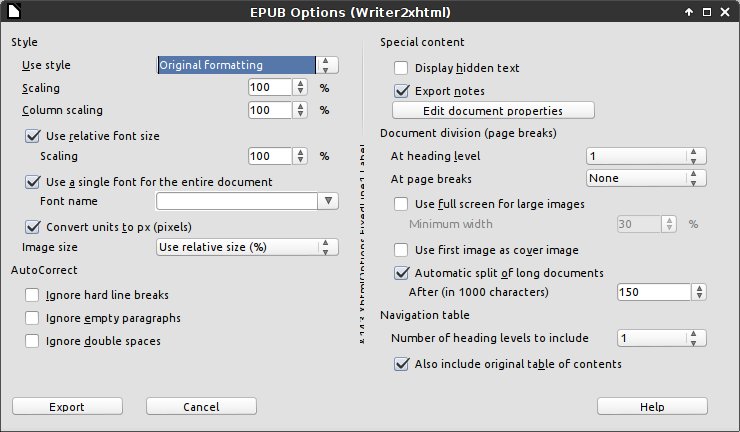Screen dimensions: 740x432
Task: Enable Ignore double spaces
Action: (x=32, y=341)
